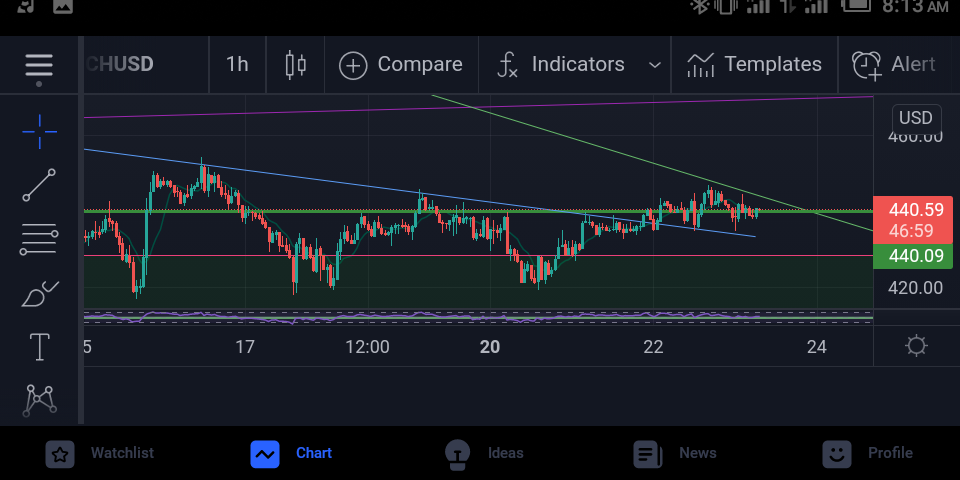The image size is (960, 480).
Task: Open chart settings gear icon
Action: tap(916, 346)
